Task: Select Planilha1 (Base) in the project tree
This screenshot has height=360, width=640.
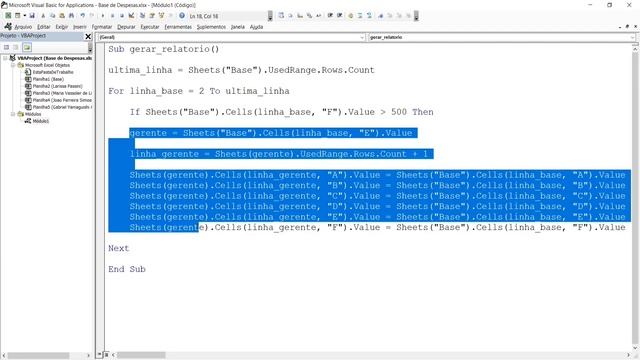Action: click(x=48, y=79)
